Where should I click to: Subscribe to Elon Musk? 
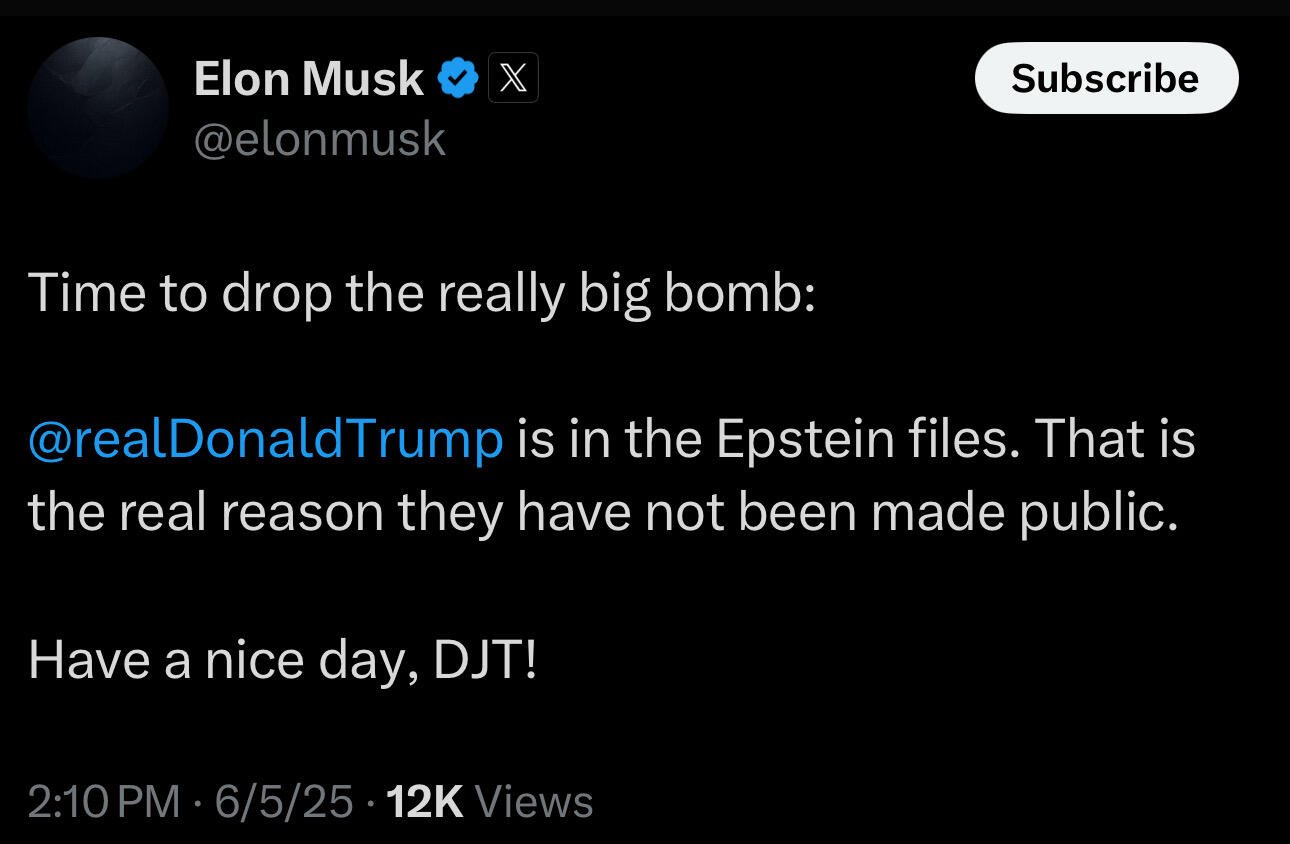[x=1106, y=78]
